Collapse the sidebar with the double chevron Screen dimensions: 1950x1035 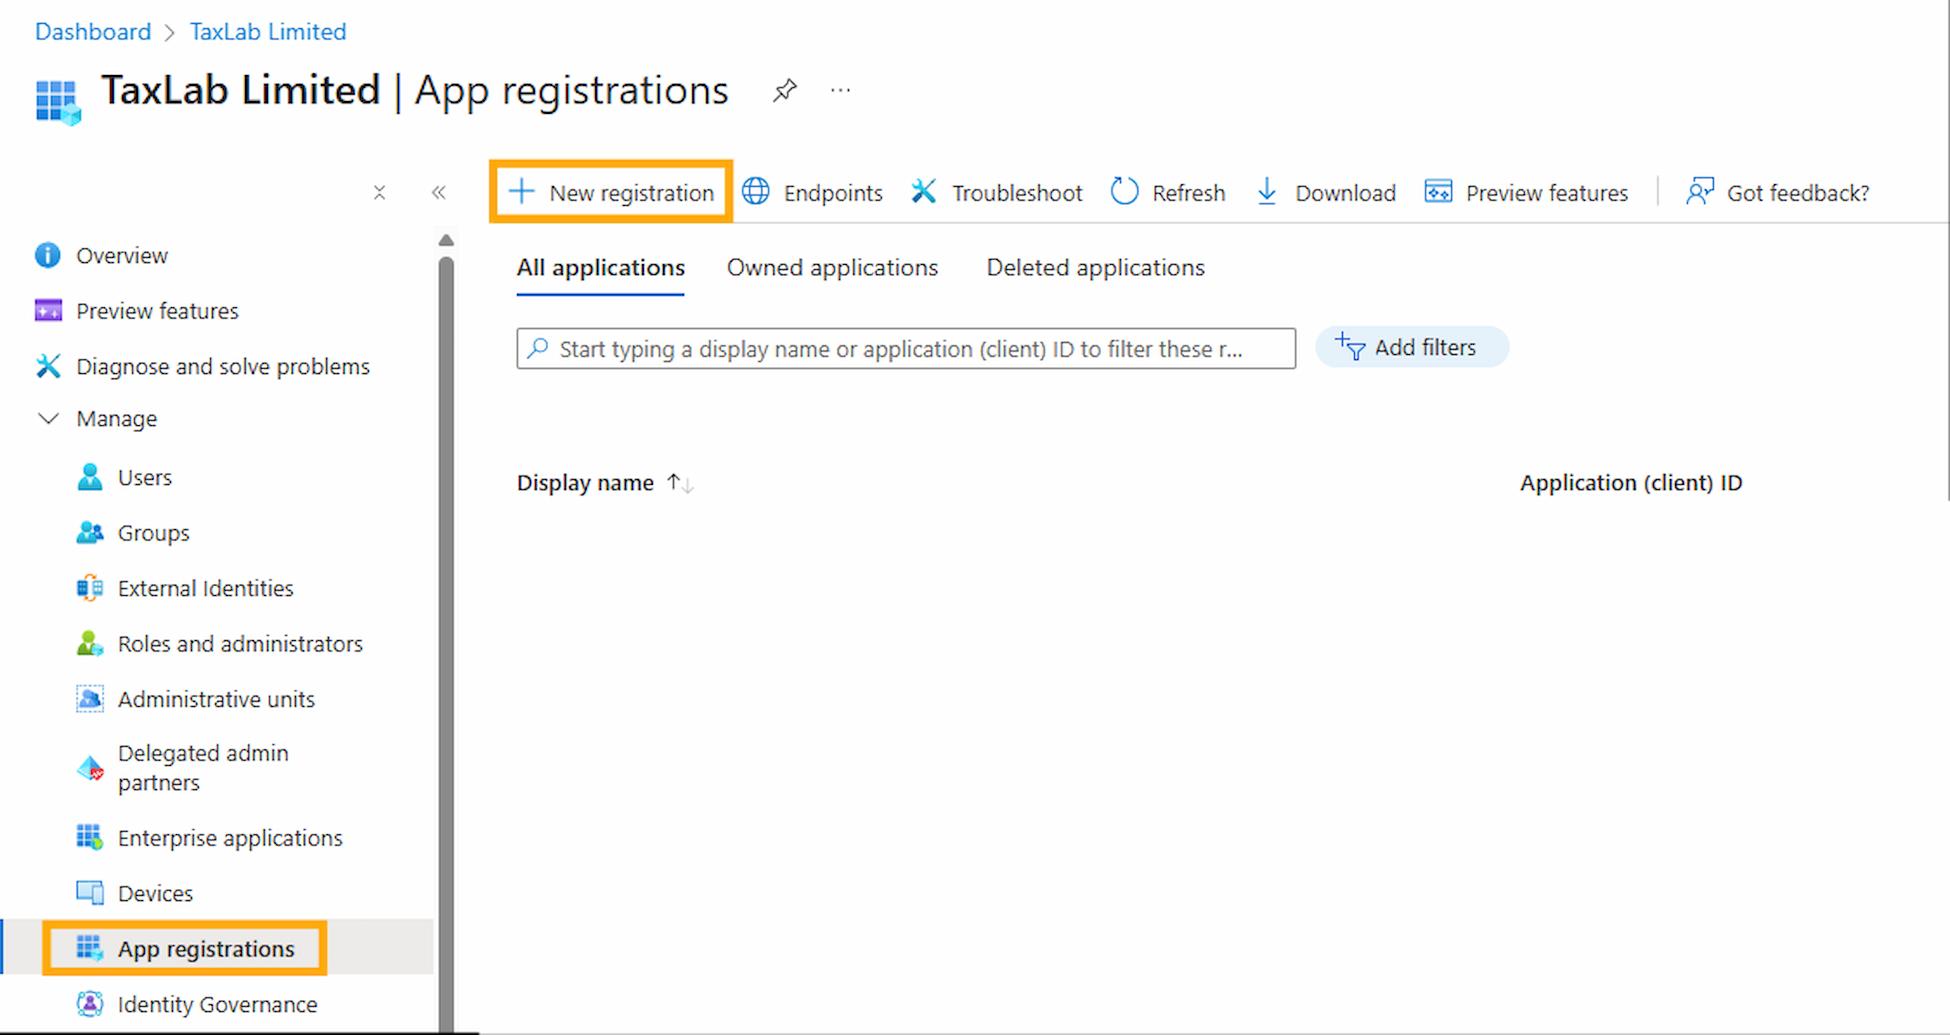[438, 192]
